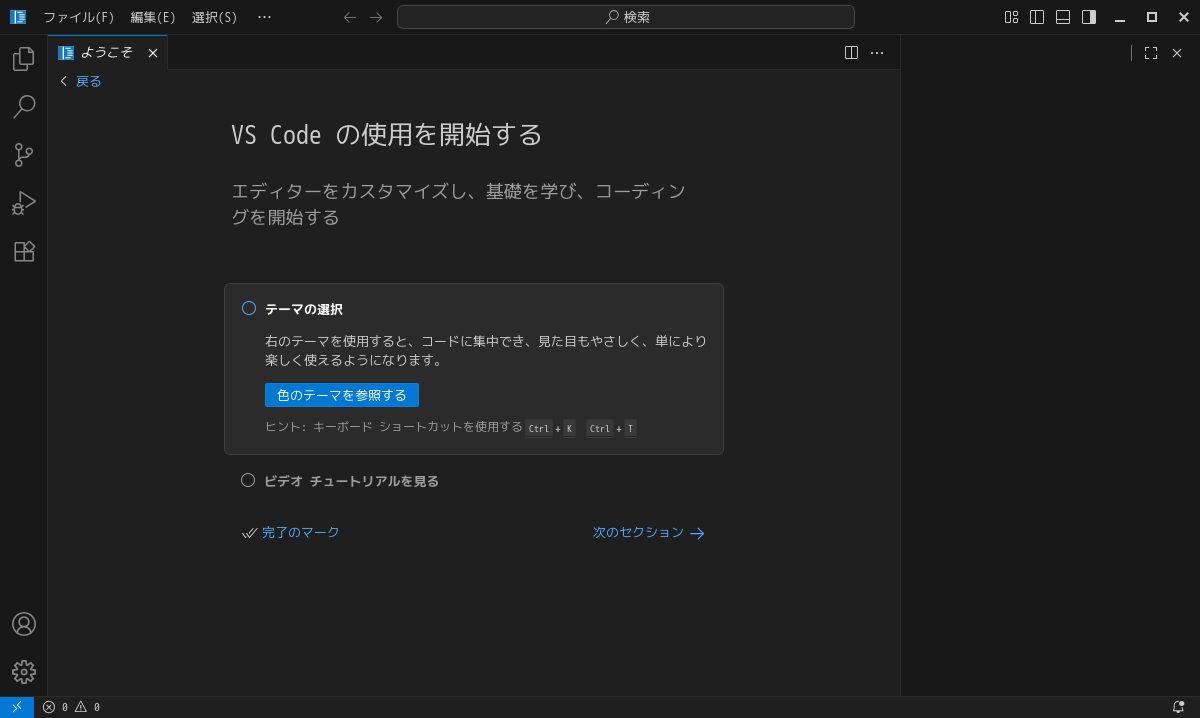
Task: Click the VS Code の使用を開始する heading
Action: pyautogui.click(x=387, y=135)
